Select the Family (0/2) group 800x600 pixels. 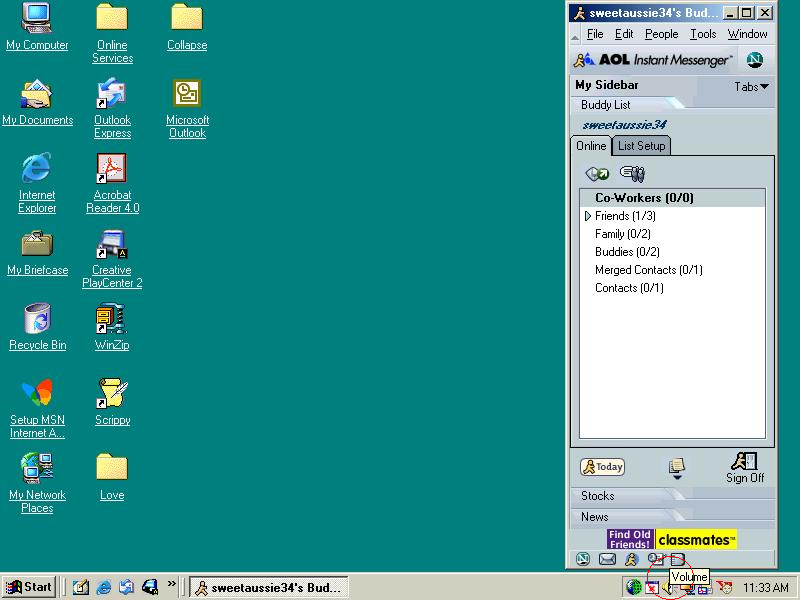coord(622,234)
